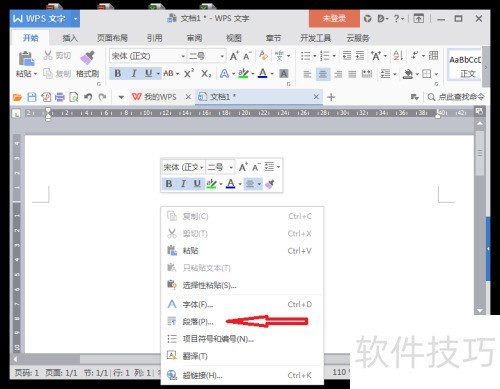Choose 段落(P)... from context menu
Screen dimensions: 500x389
point(242,322)
